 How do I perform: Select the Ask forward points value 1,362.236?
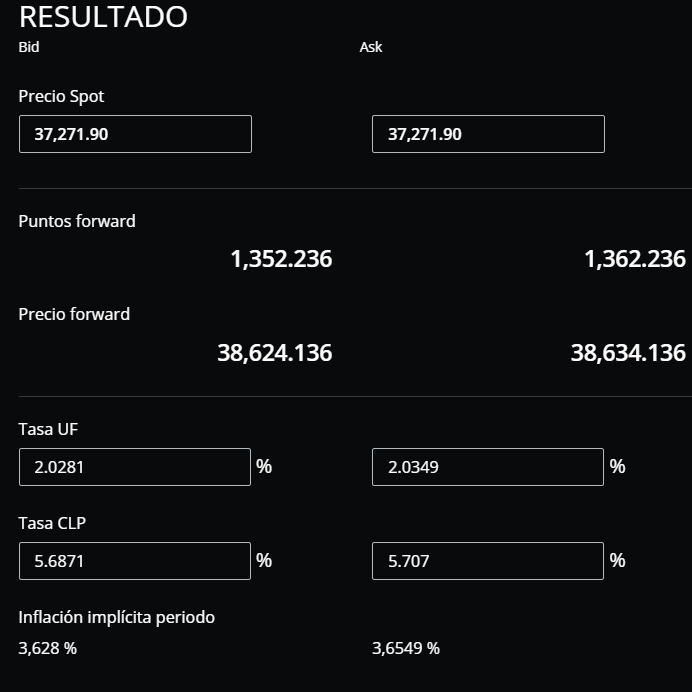point(635,259)
